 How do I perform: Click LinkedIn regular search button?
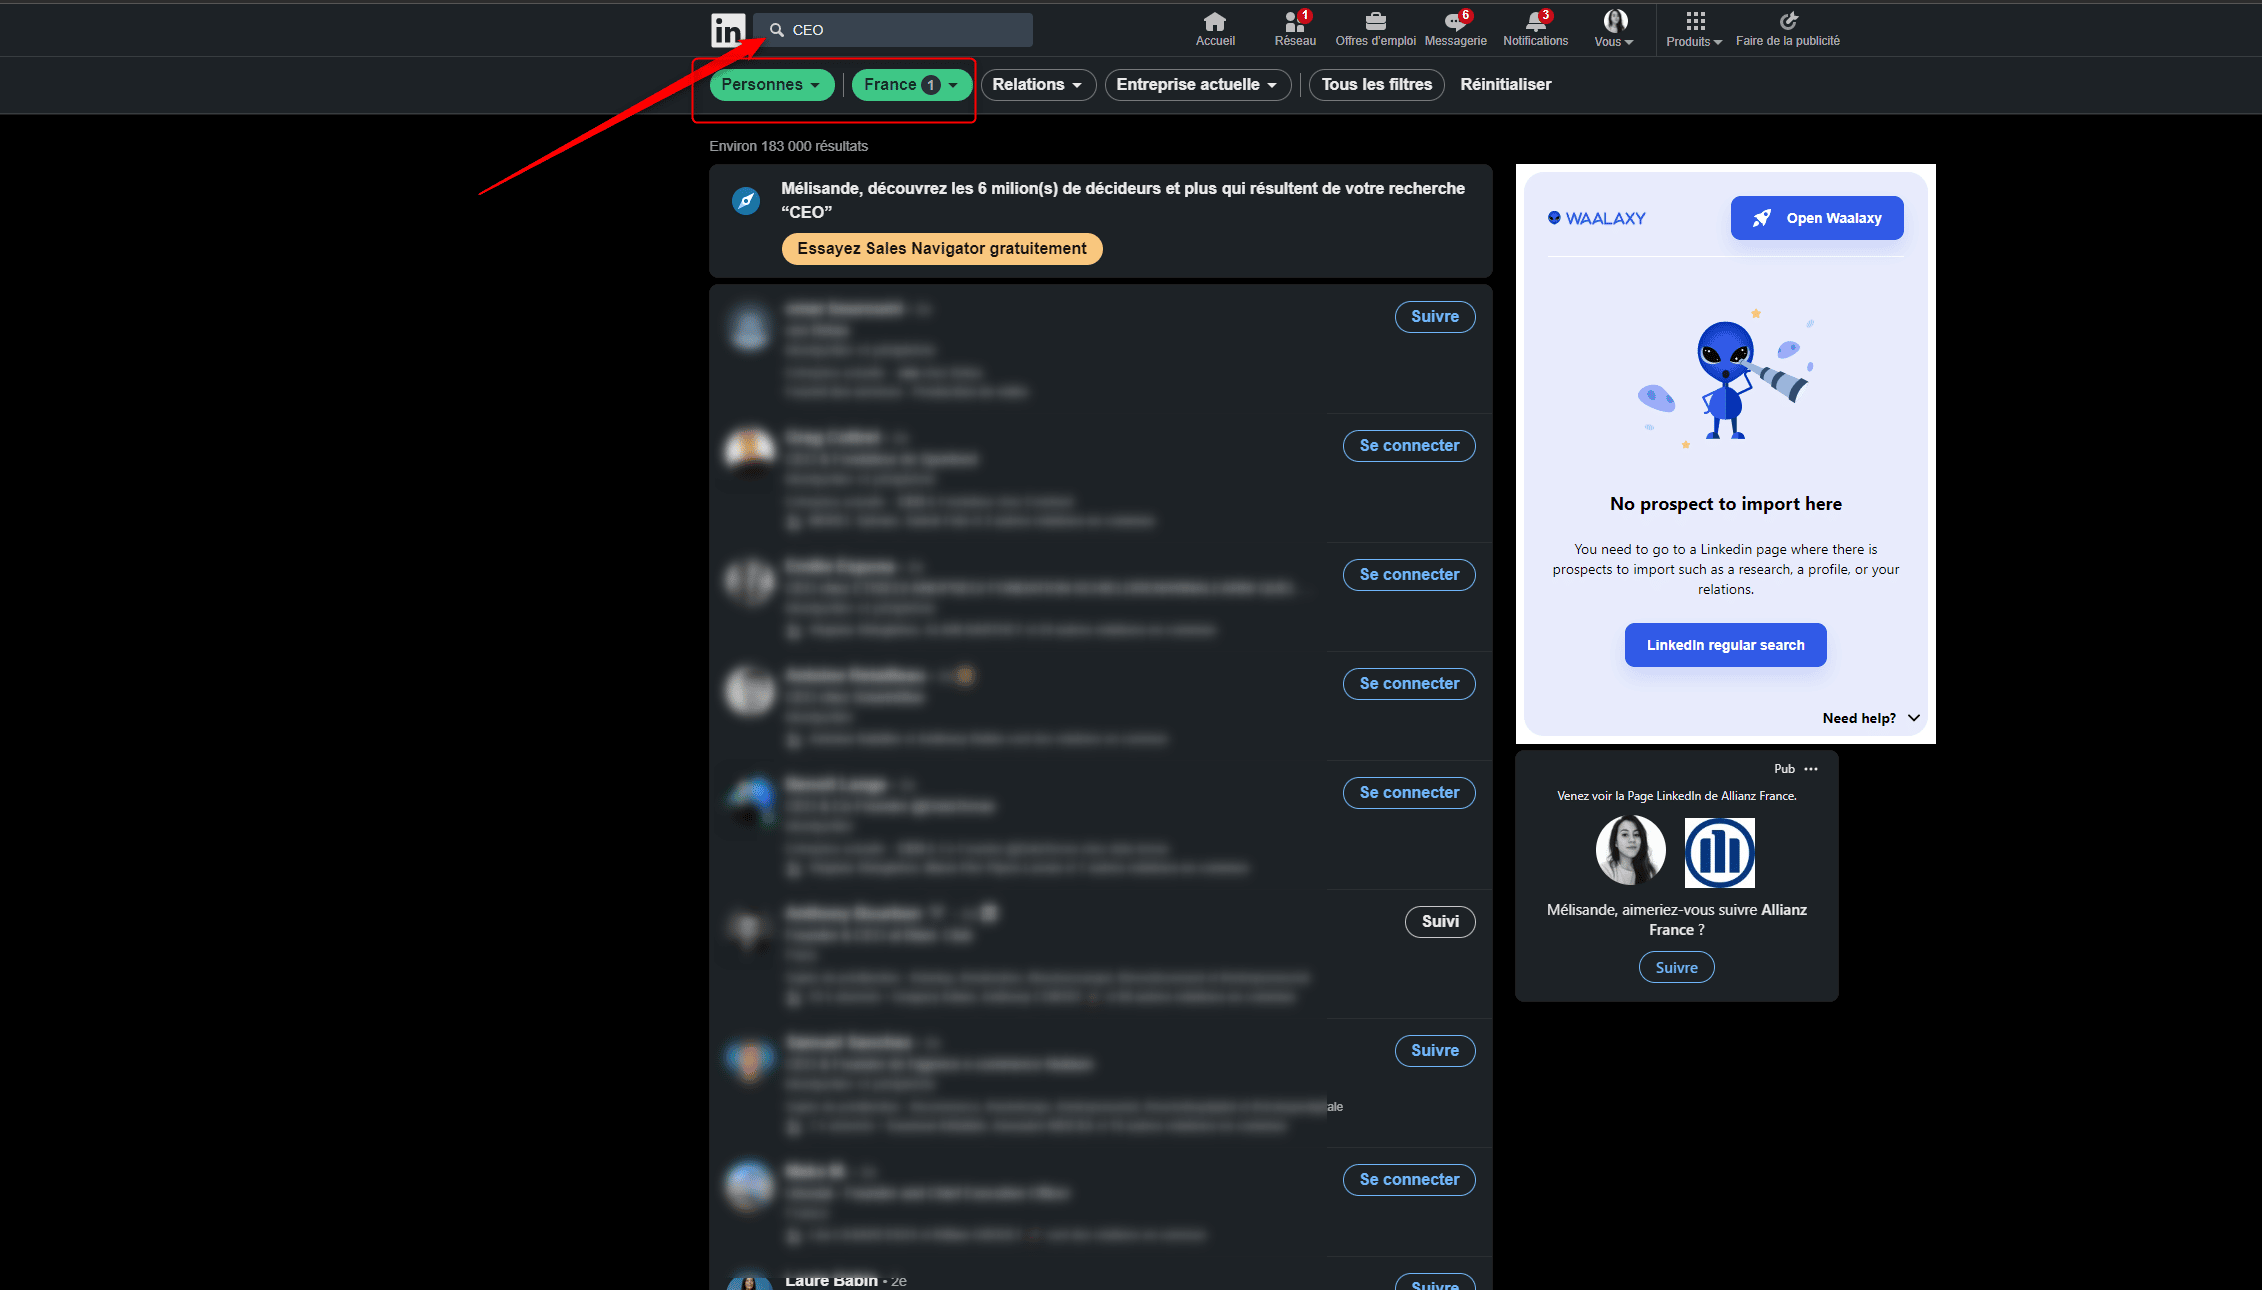[1724, 643]
